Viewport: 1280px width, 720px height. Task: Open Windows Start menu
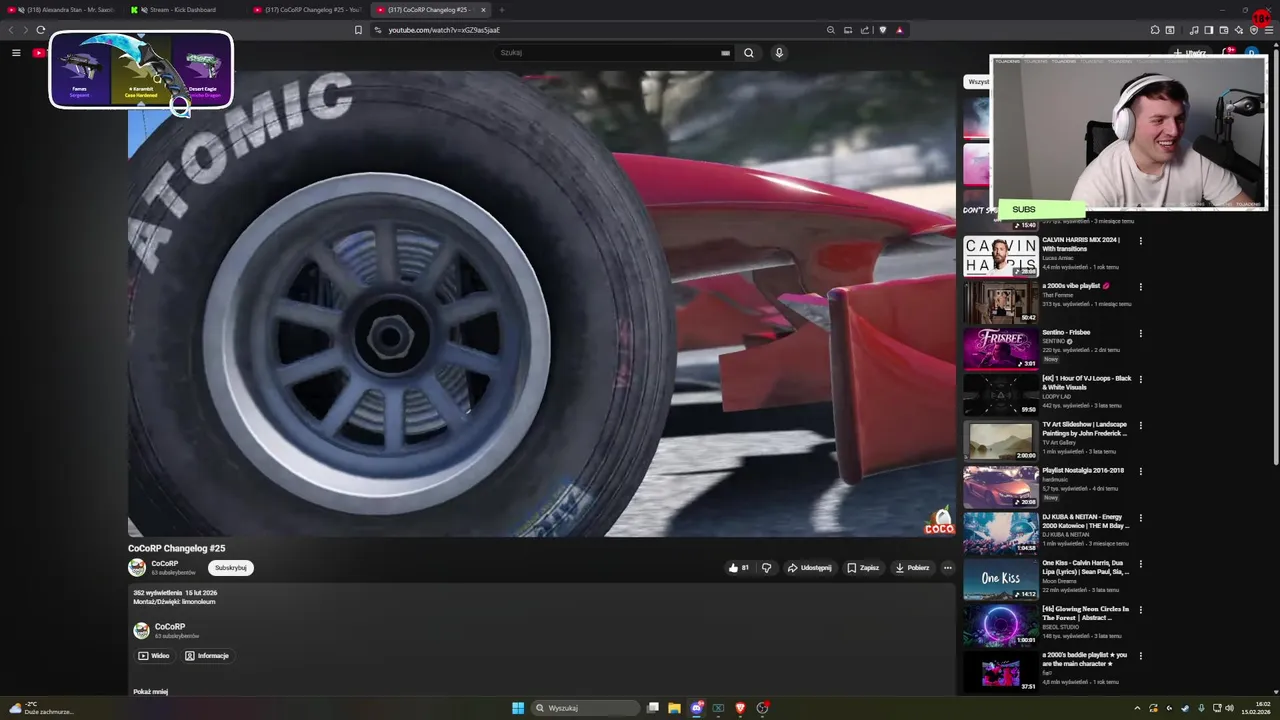click(x=518, y=708)
